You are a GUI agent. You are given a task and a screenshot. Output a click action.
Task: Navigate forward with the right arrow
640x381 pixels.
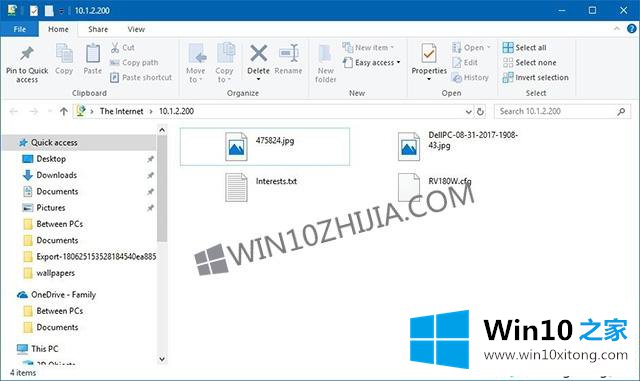coord(34,111)
